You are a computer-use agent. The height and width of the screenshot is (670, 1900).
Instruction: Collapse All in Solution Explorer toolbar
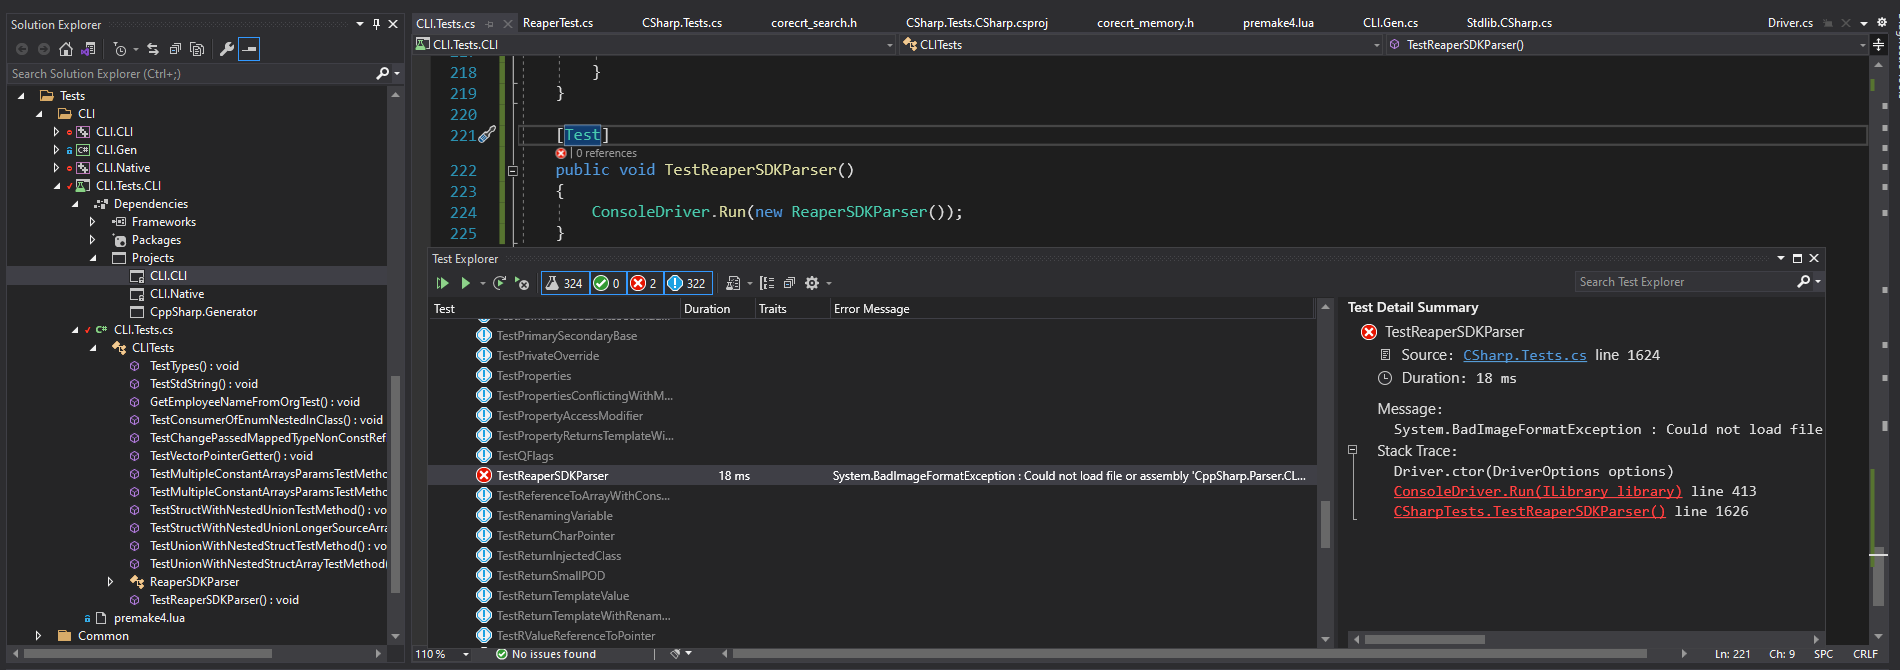point(175,49)
